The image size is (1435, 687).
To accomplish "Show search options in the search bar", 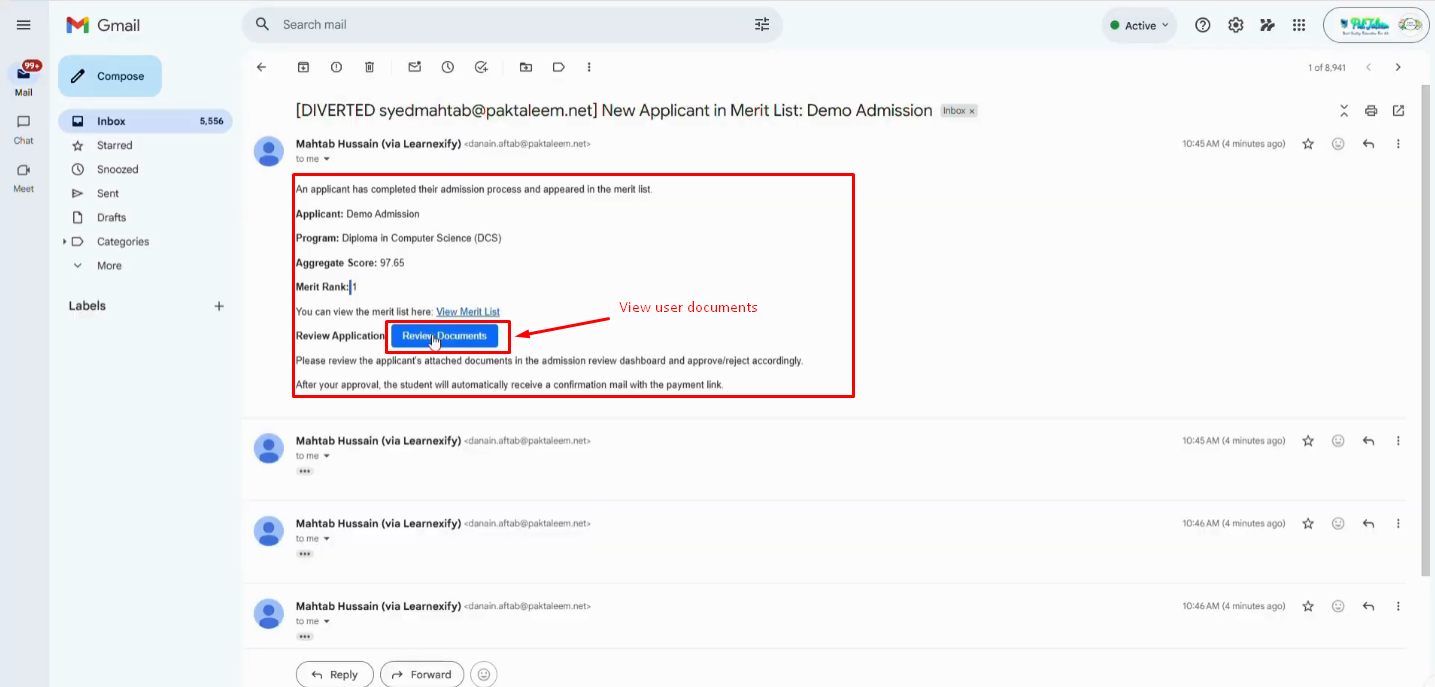I will [x=762, y=24].
